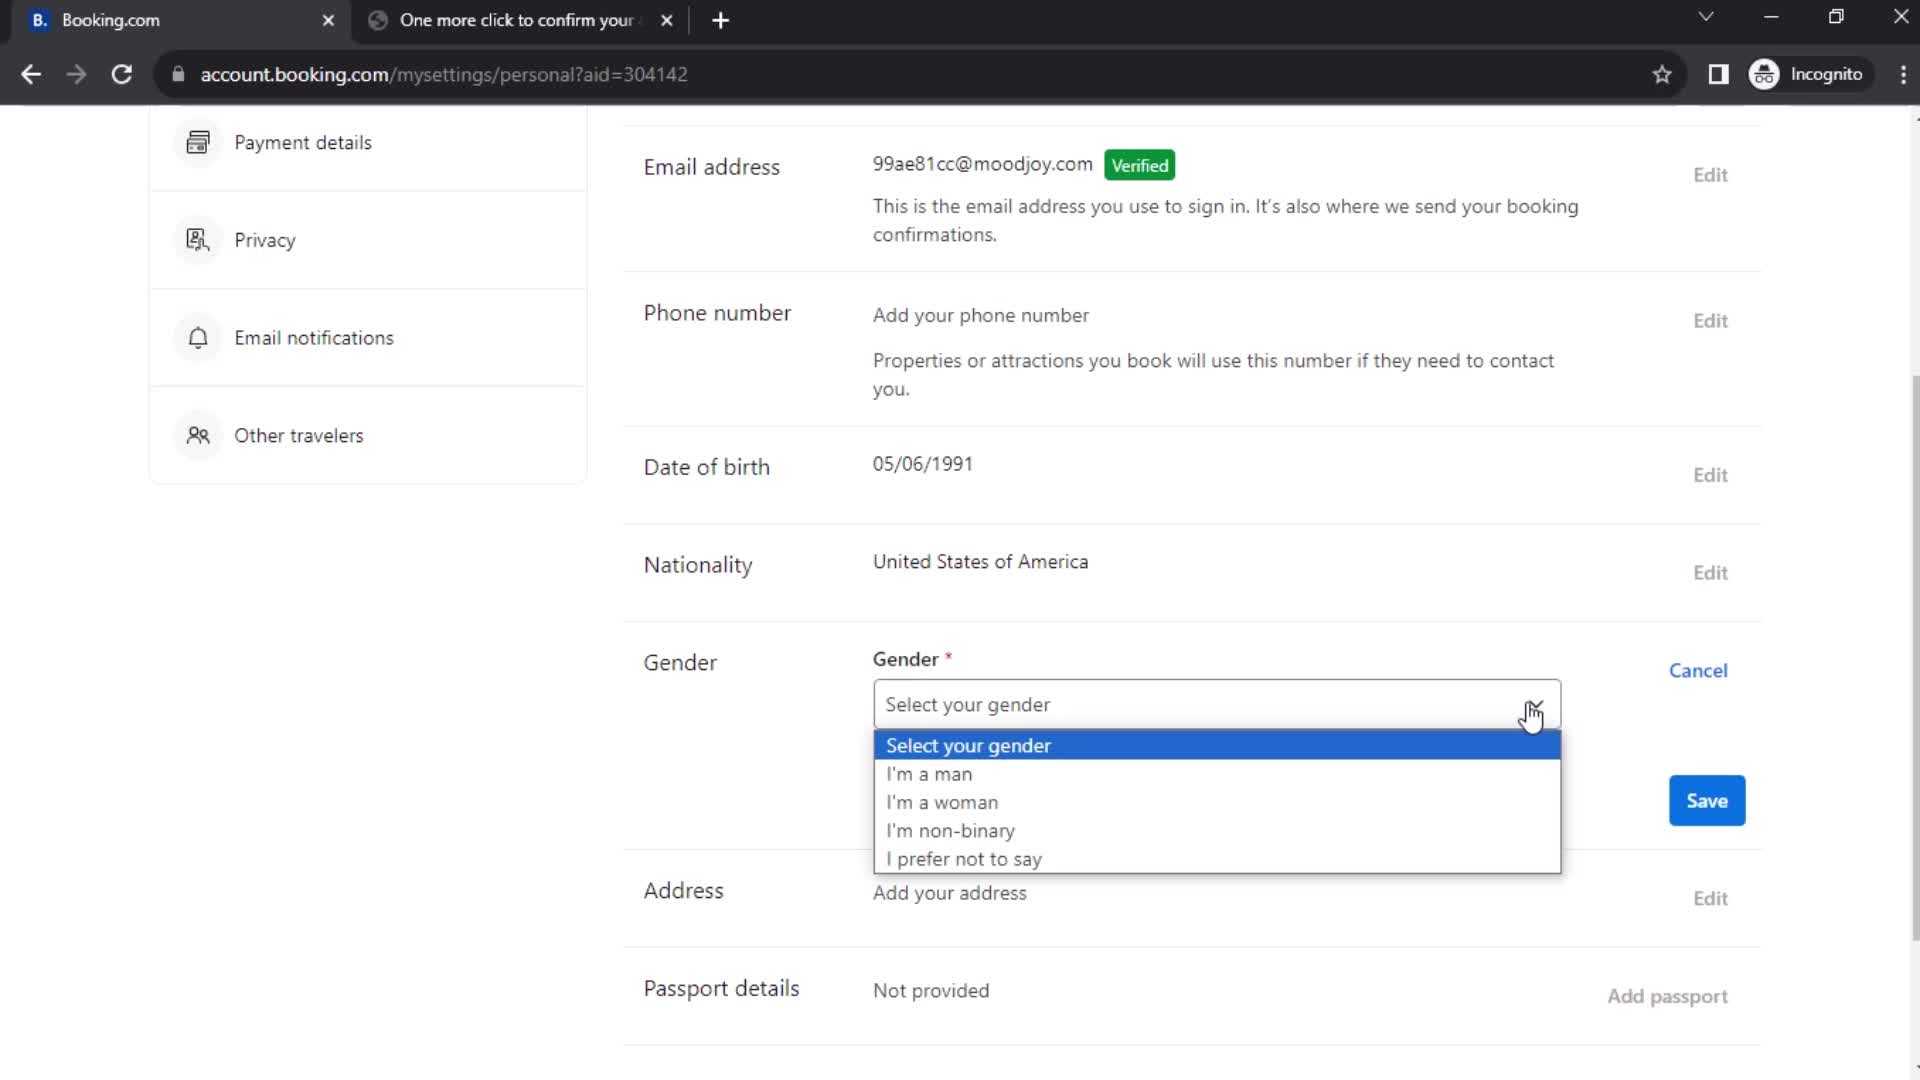Click the Verified badge icon next to email
The height and width of the screenshot is (1080, 1920).
click(1138, 165)
